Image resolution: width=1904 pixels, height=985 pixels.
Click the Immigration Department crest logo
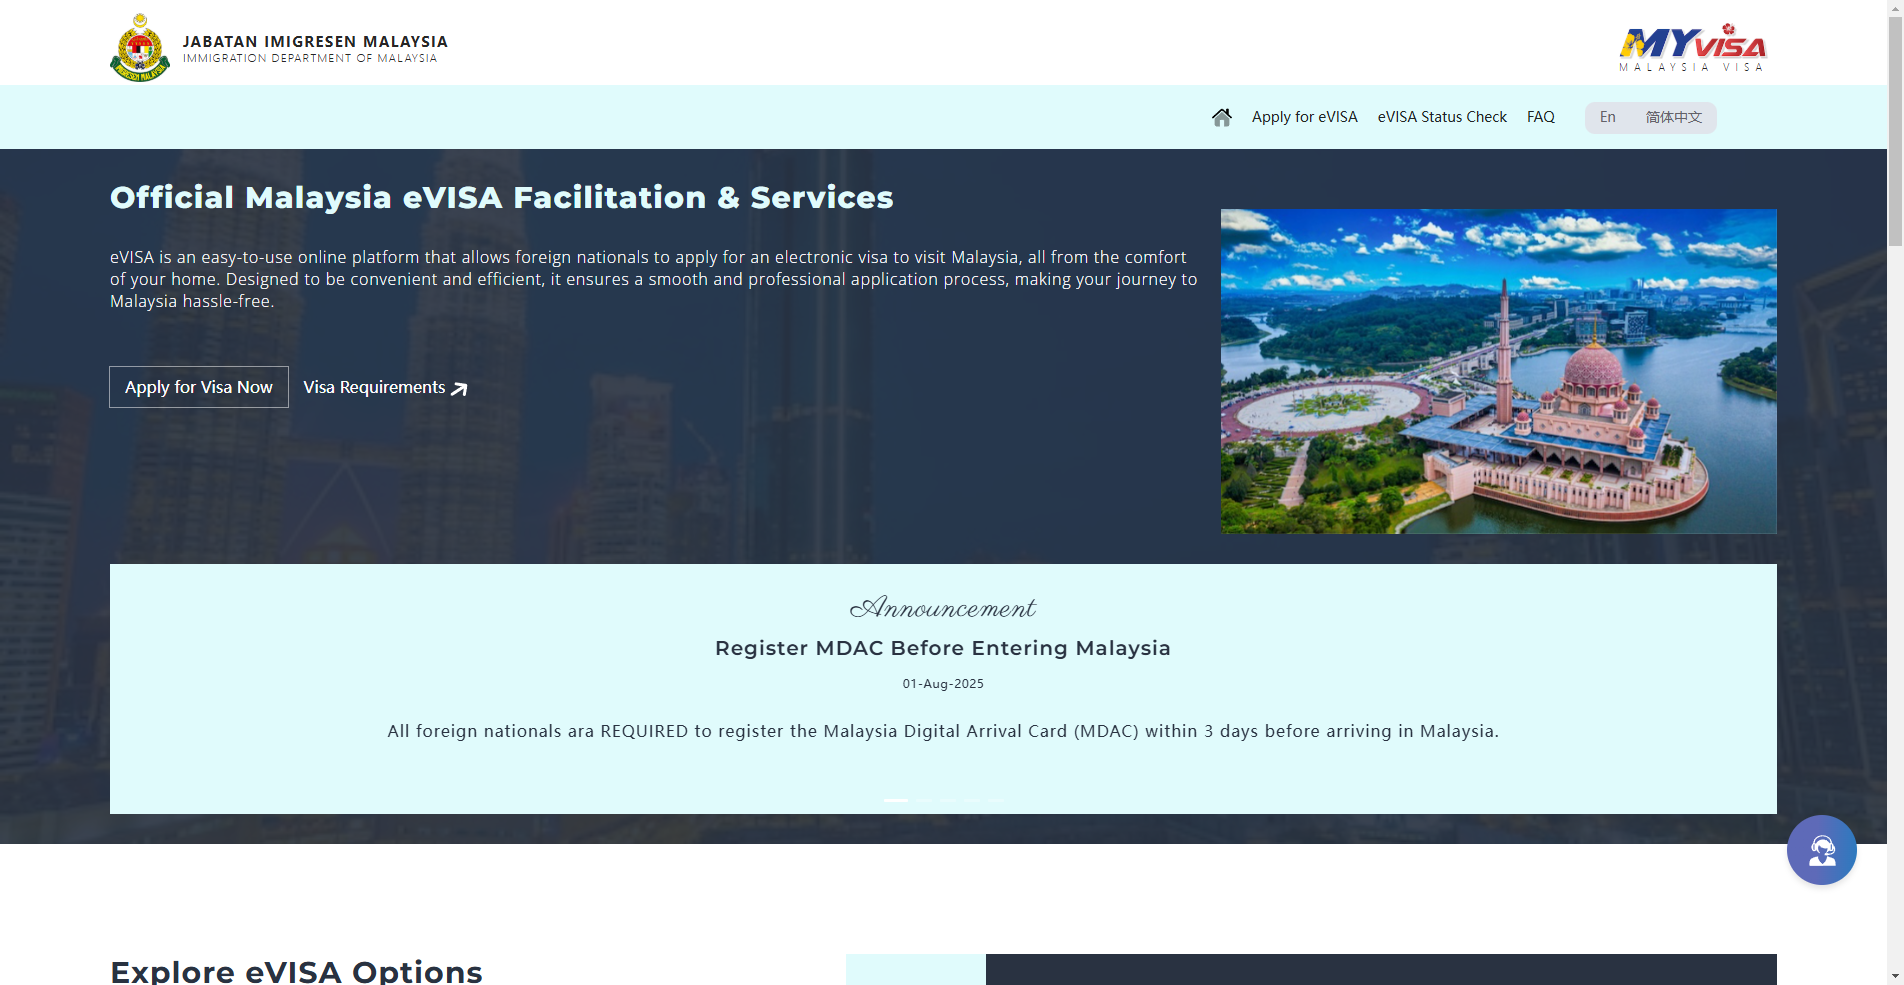(x=140, y=48)
